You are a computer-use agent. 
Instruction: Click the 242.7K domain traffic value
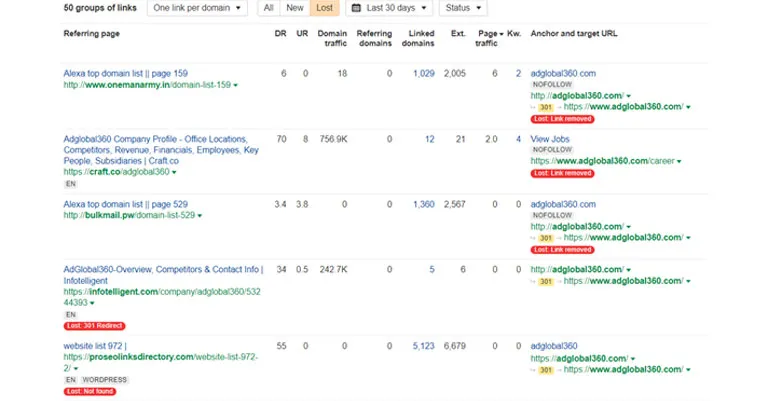333,270
